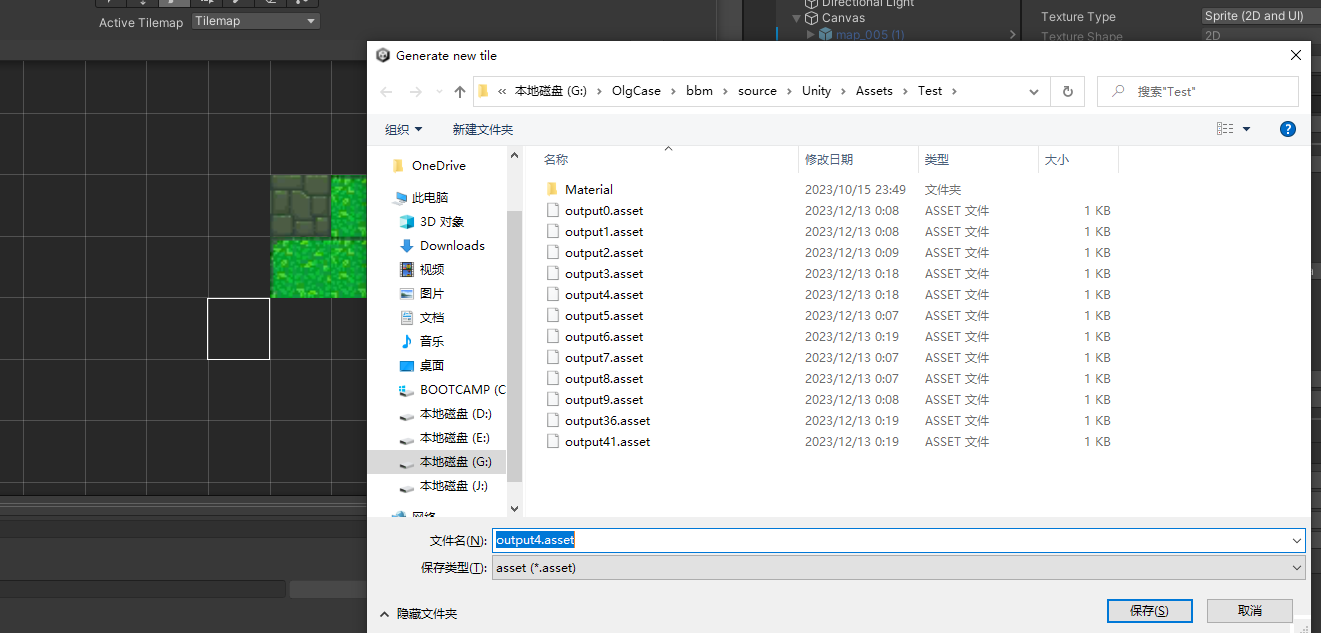Click the search Test input field
Screen dimensions: 1321x633
(x=1197, y=91)
